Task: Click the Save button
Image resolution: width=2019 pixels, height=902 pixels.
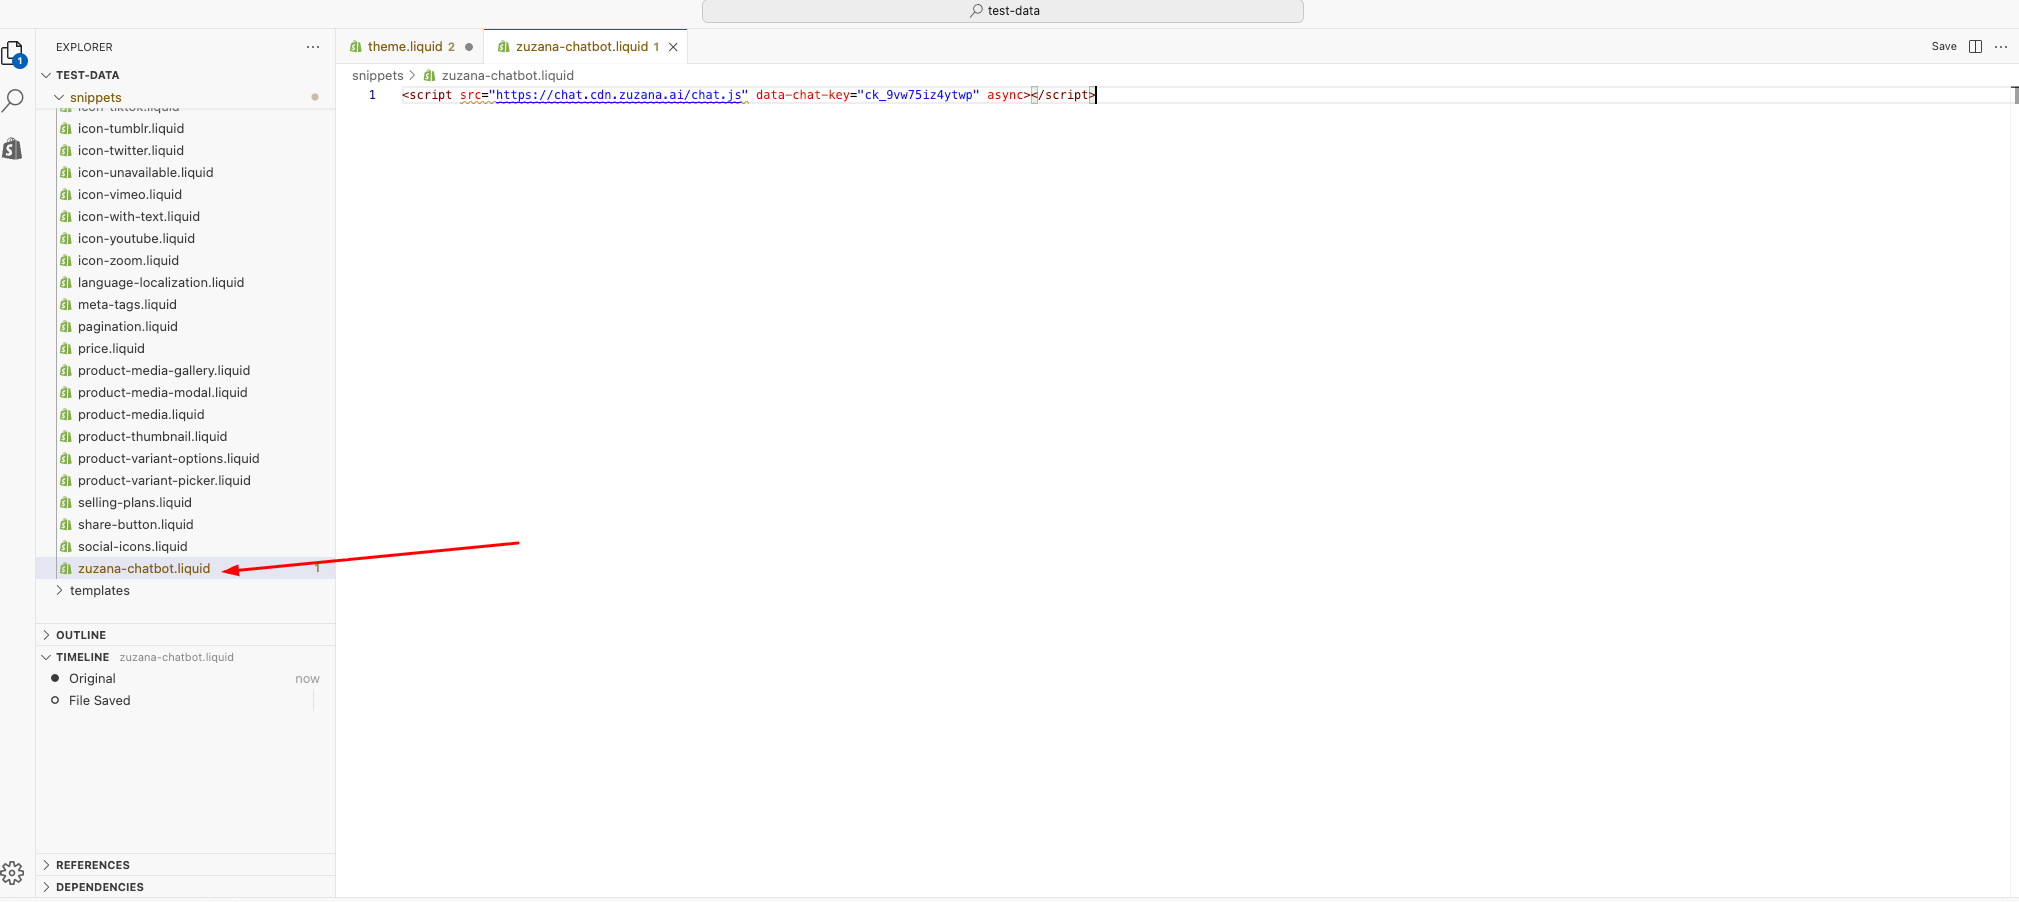Action: click(1944, 47)
